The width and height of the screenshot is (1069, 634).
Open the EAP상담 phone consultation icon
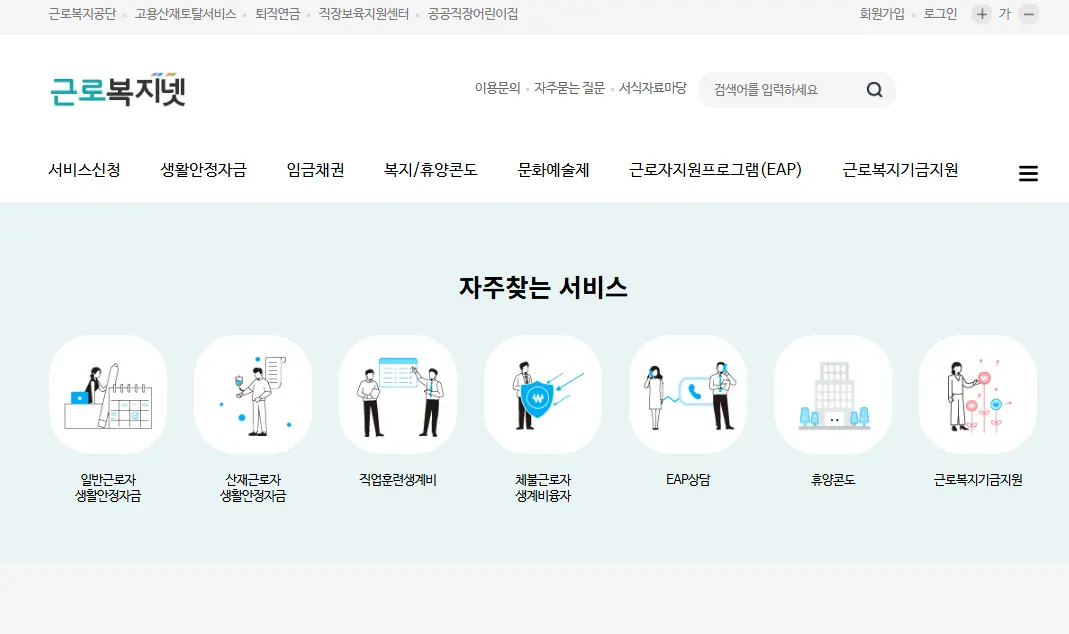pos(688,394)
